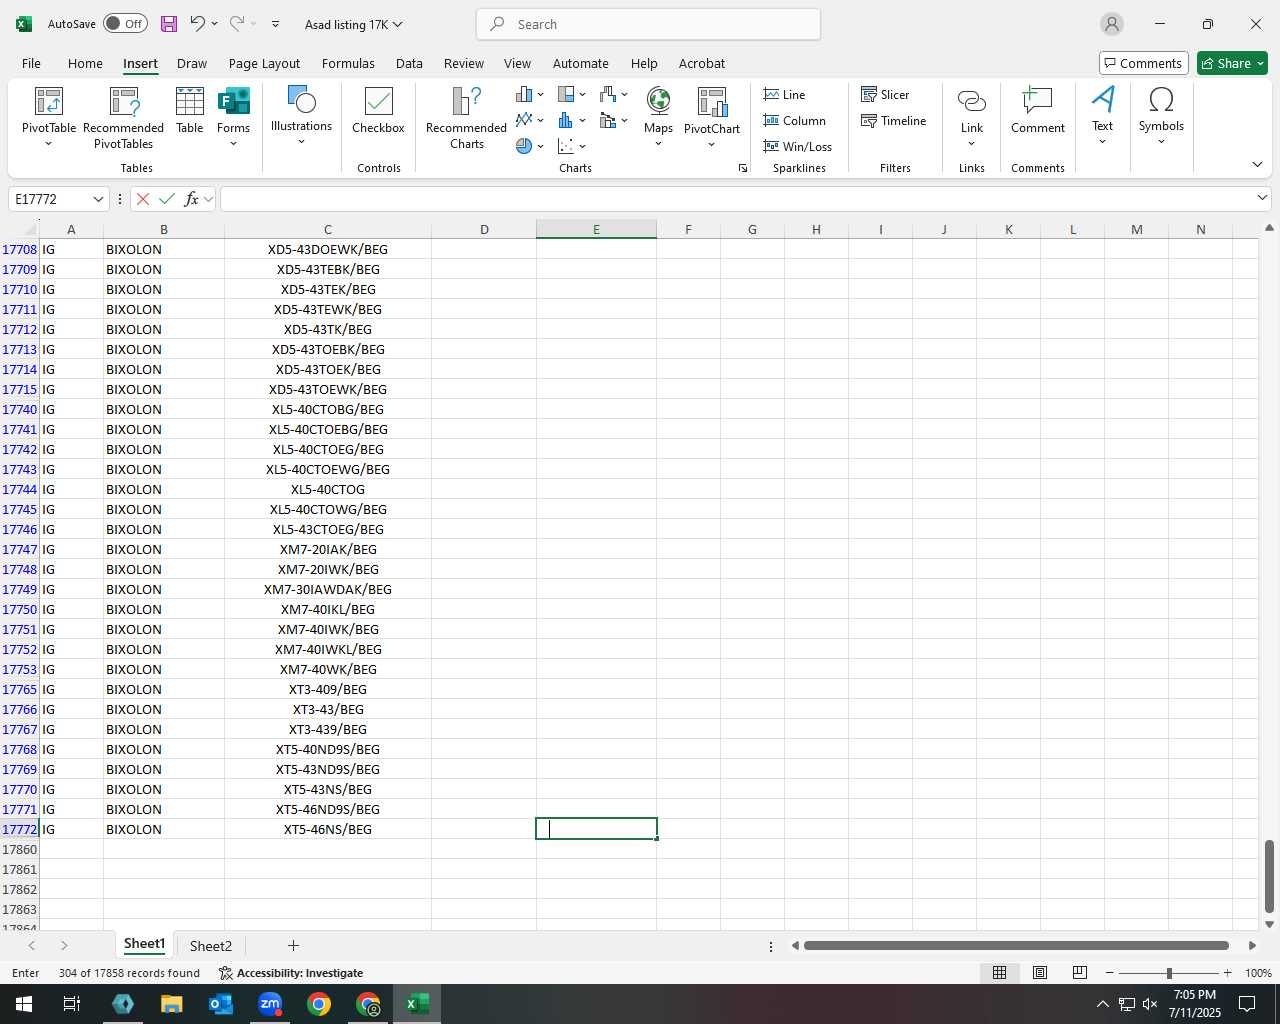1280x1024 pixels.
Task: Switch to Sheet2 tab
Action: coord(210,946)
